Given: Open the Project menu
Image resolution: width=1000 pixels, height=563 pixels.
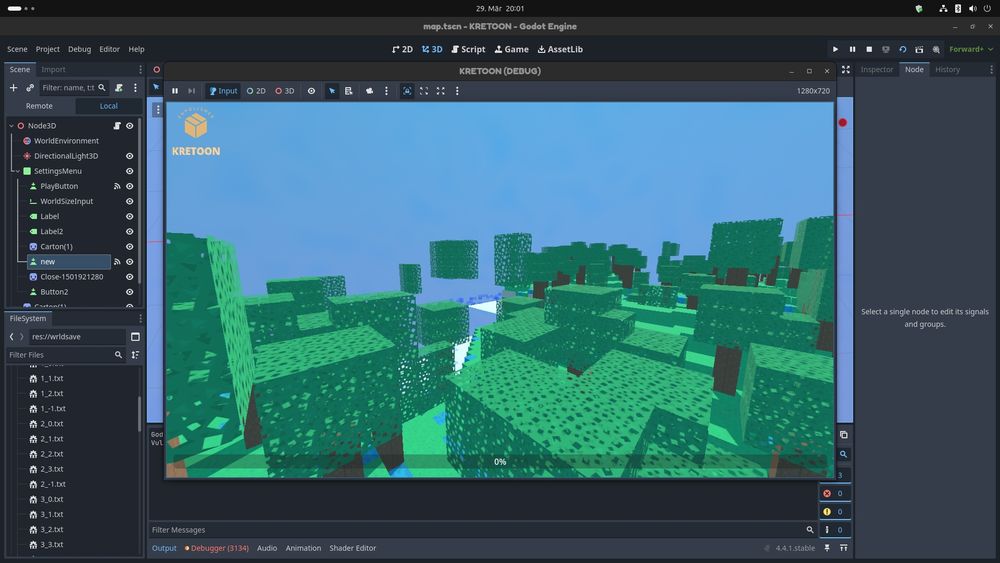Looking at the screenshot, I should (x=47, y=49).
